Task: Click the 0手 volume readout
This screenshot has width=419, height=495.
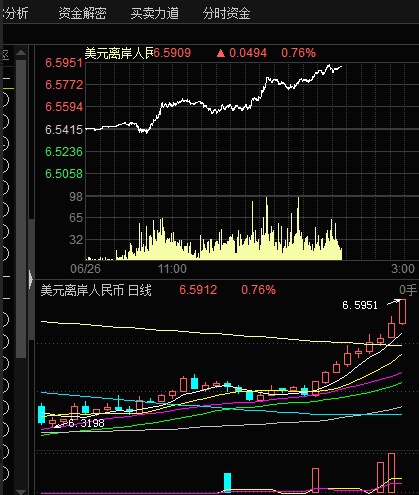Action: pyautogui.click(x=408, y=290)
